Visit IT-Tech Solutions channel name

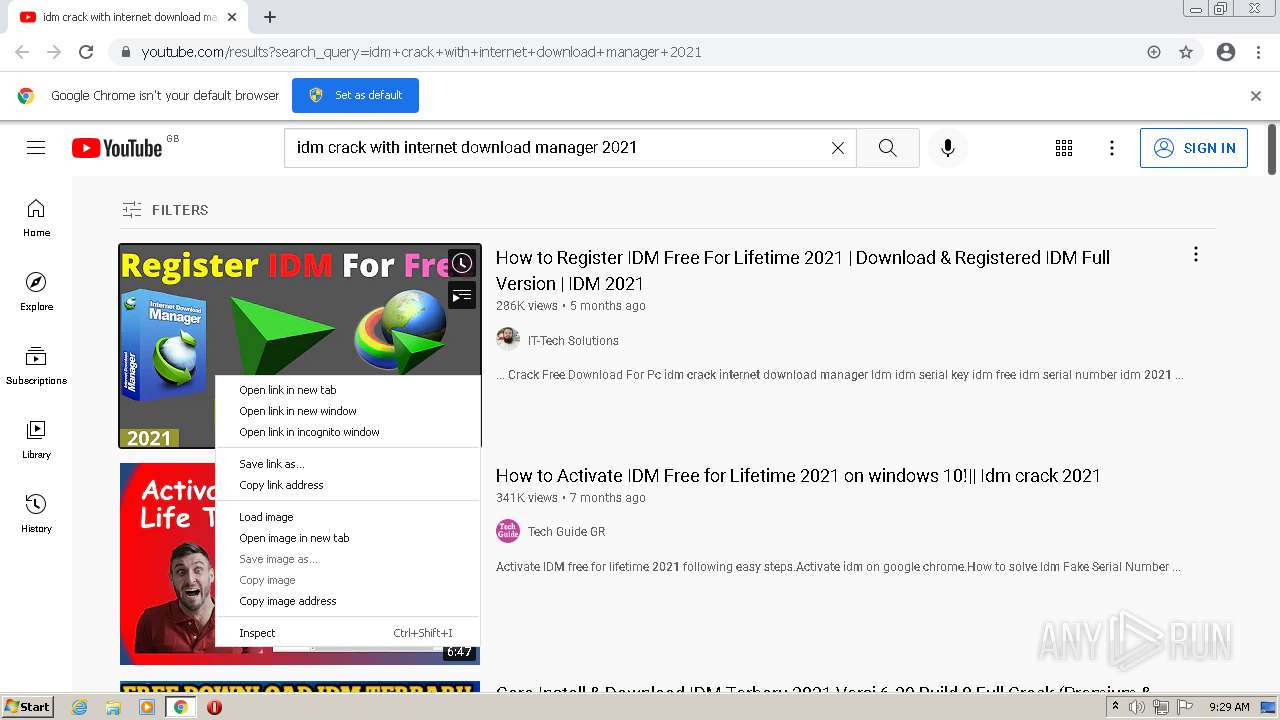click(x=573, y=340)
